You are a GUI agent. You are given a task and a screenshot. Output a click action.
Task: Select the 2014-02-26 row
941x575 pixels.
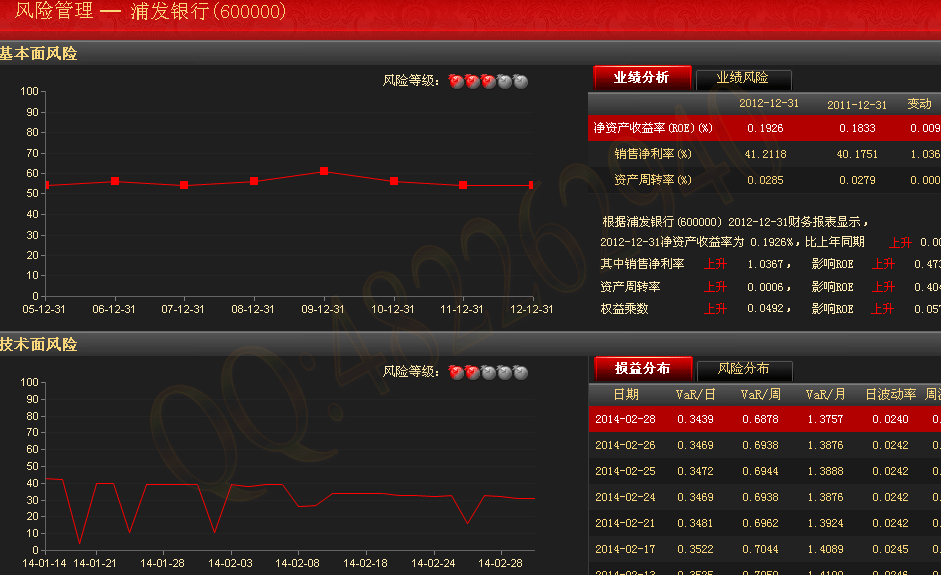point(765,445)
